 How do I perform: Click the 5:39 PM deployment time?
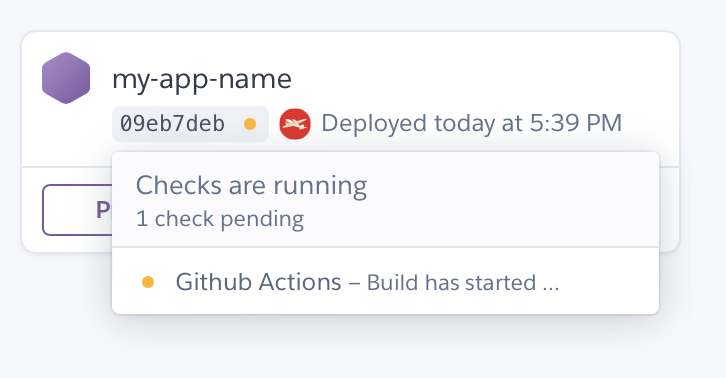pos(576,124)
